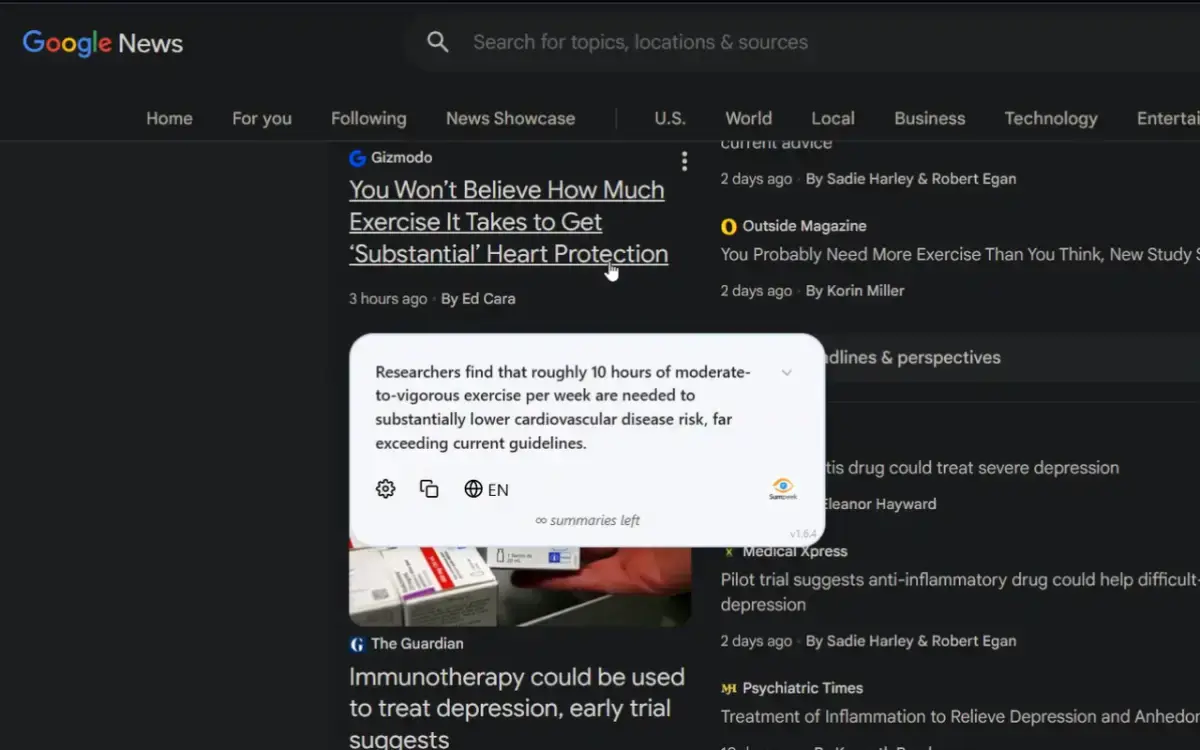The image size is (1200, 750).
Task: Click the By Ed Cara byline
Action: [478, 298]
